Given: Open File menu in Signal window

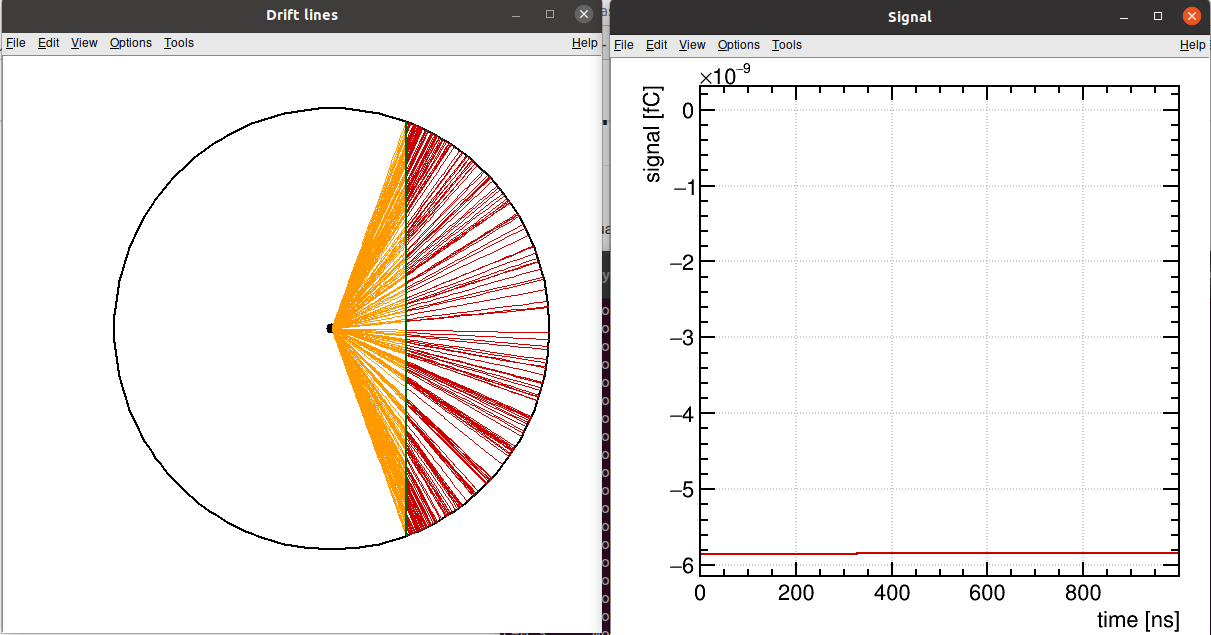Looking at the screenshot, I should point(623,45).
